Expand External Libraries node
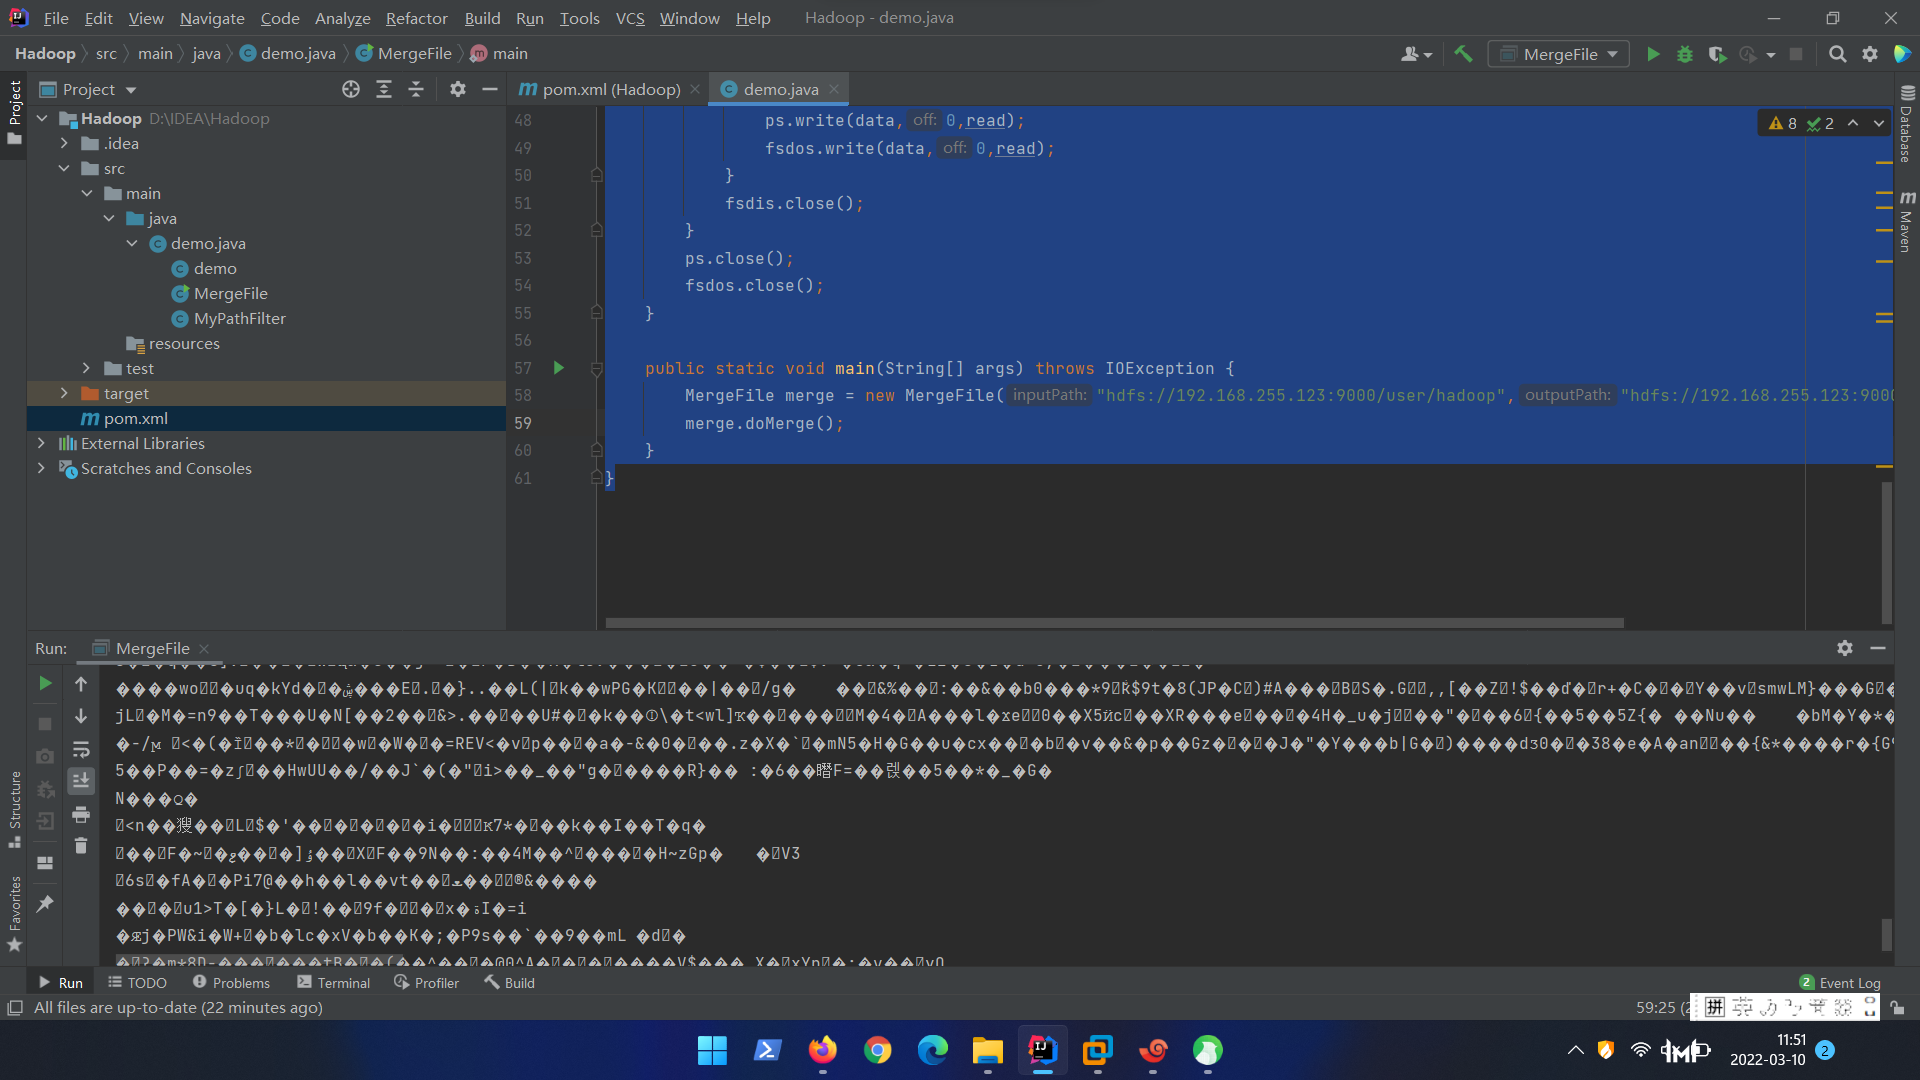Viewport: 1920px width, 1080px height. [x=41, y=443]
